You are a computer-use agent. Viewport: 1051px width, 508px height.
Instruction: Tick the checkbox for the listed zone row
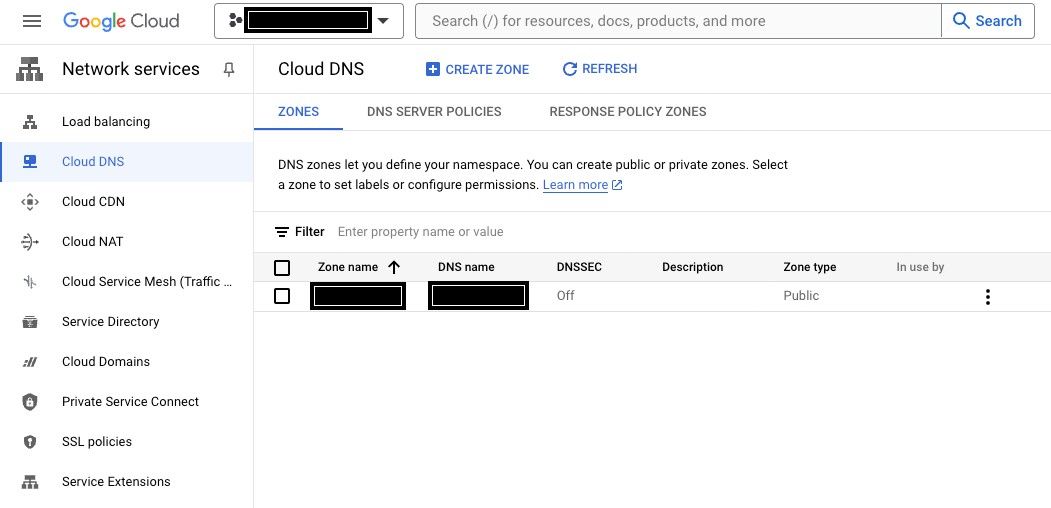282,296
